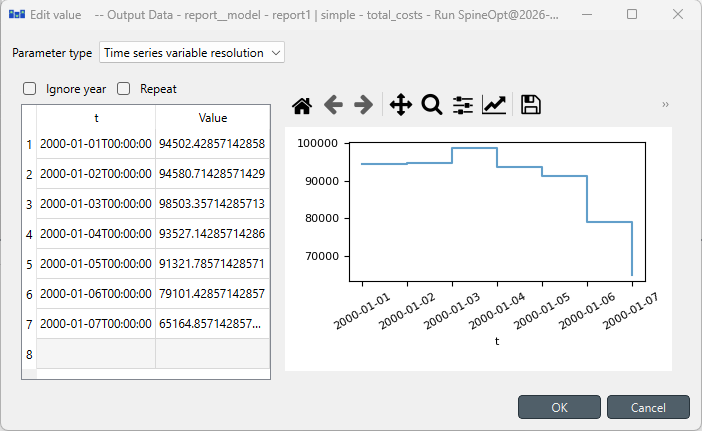Click the OK button
This screenshot has width=702, height=431.
pyautogui.click(x=559, y=407)
